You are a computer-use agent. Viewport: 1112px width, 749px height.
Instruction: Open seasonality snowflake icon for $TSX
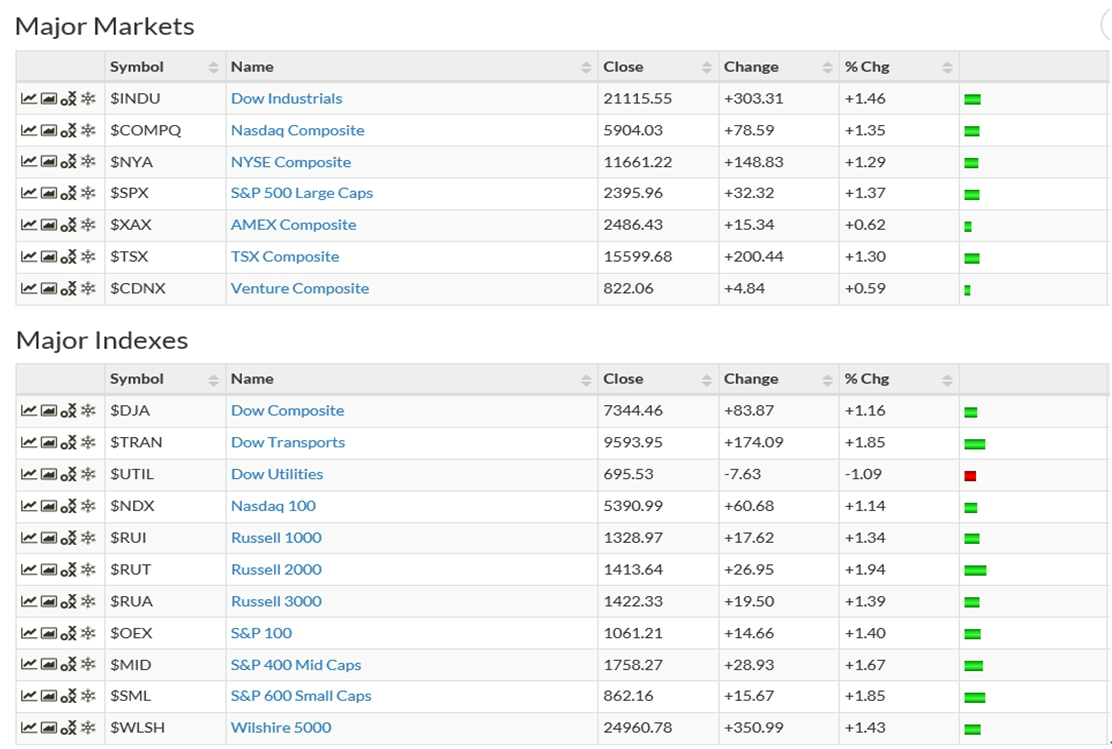[x=88, y=257]
